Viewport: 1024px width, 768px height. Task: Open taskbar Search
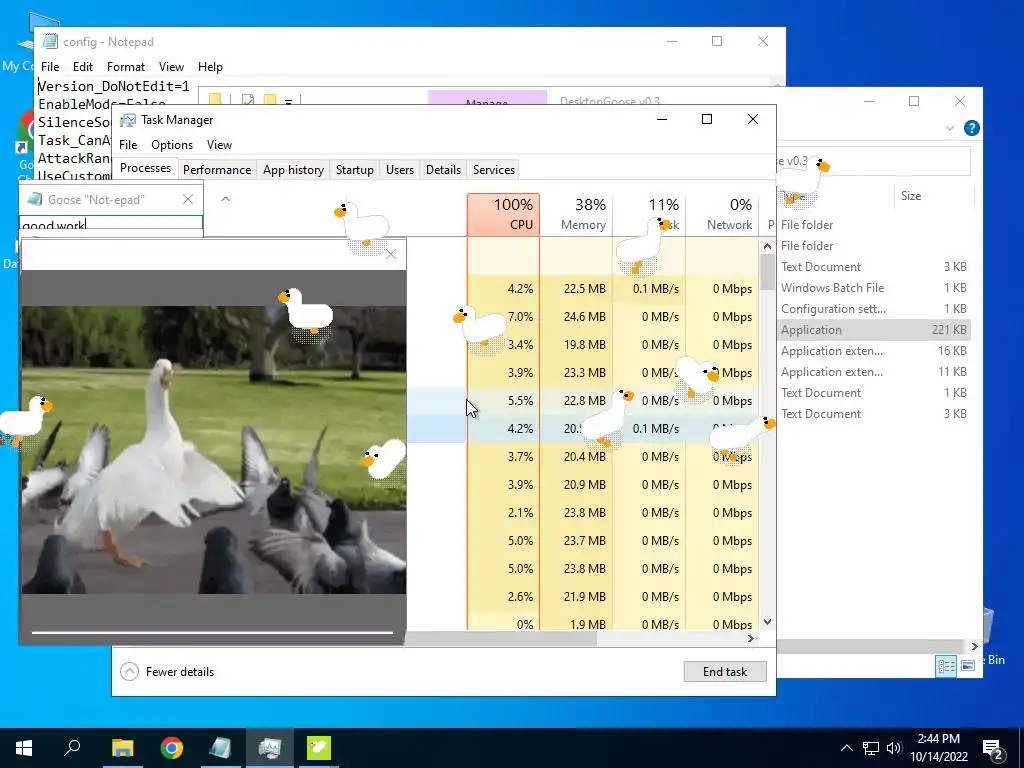72,748
